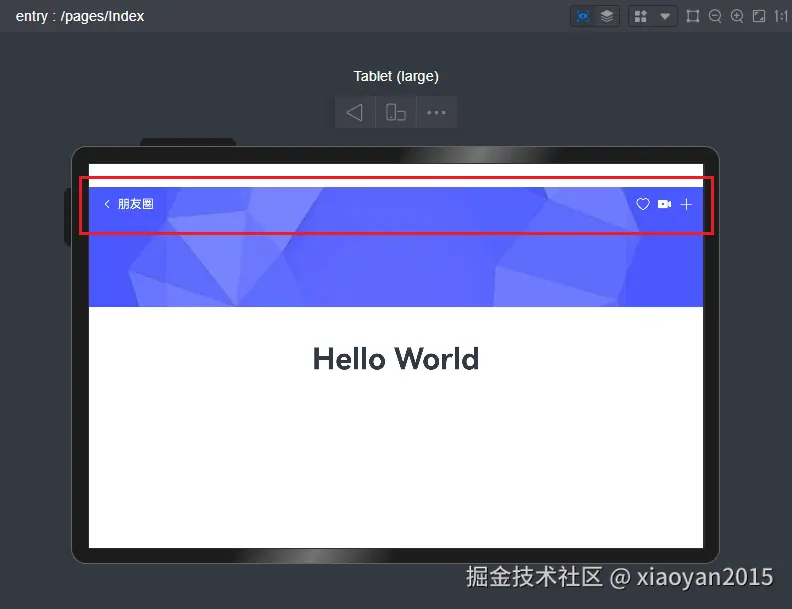Tap the plus icon in title bar
The width and height of the screenshot is (792, 609).
pyautogui.click(x=686, y=204)
